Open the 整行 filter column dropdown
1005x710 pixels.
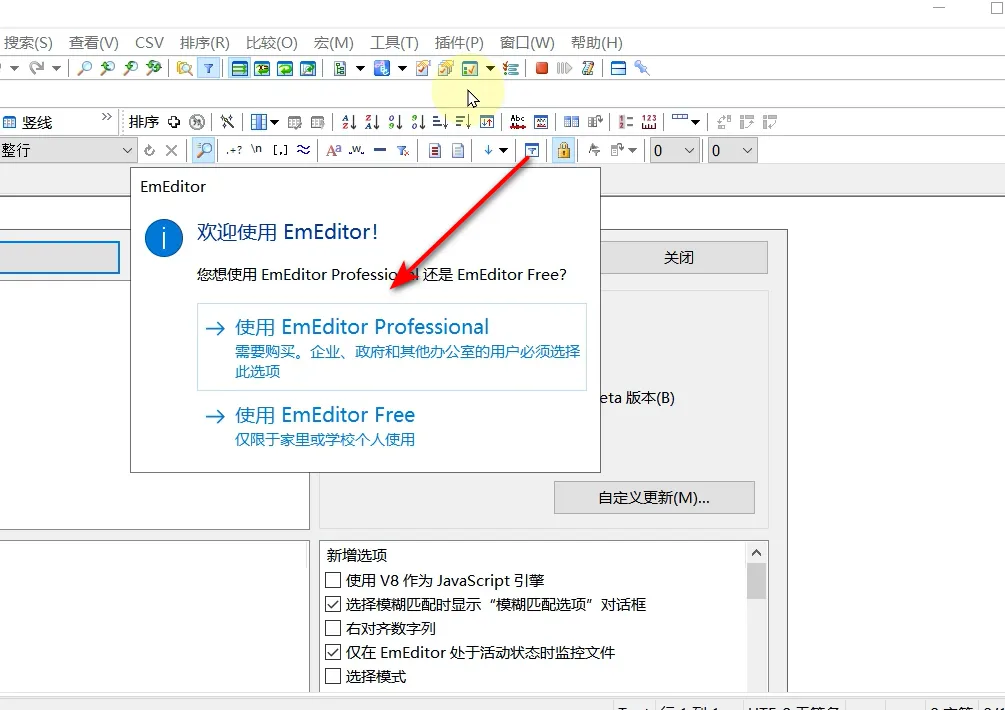click(127, 151)
